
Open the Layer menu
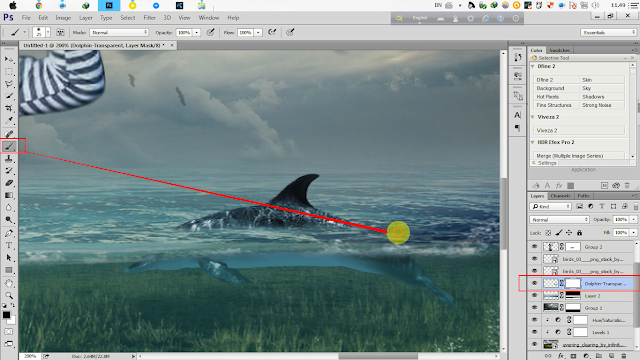coord(86,18)
